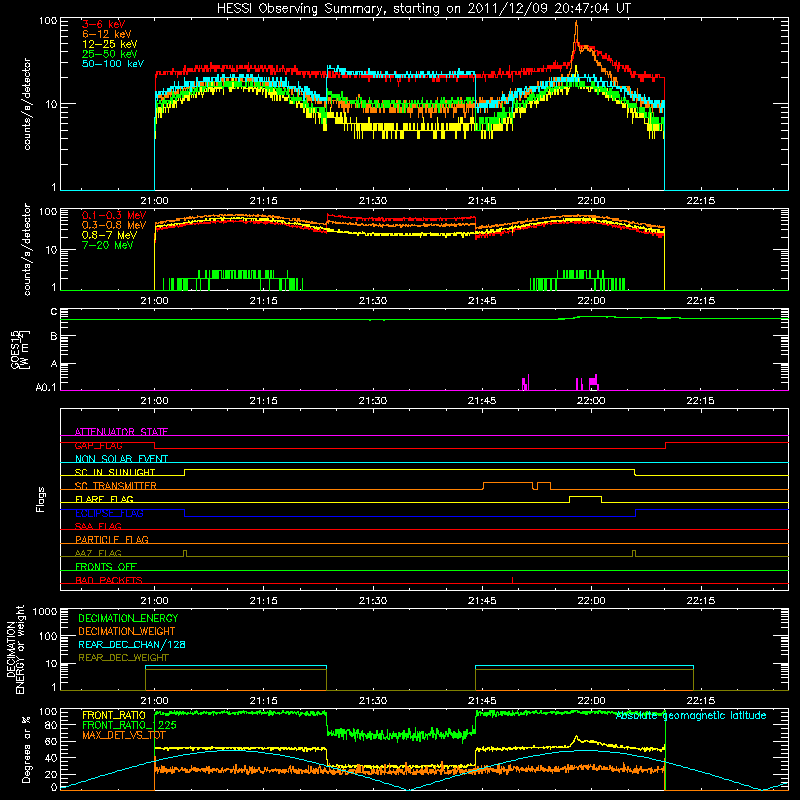Click the second AAZ_FLAG pulse after 22:00
Viewport: 800px width, 800px height.
click(634, 553)
